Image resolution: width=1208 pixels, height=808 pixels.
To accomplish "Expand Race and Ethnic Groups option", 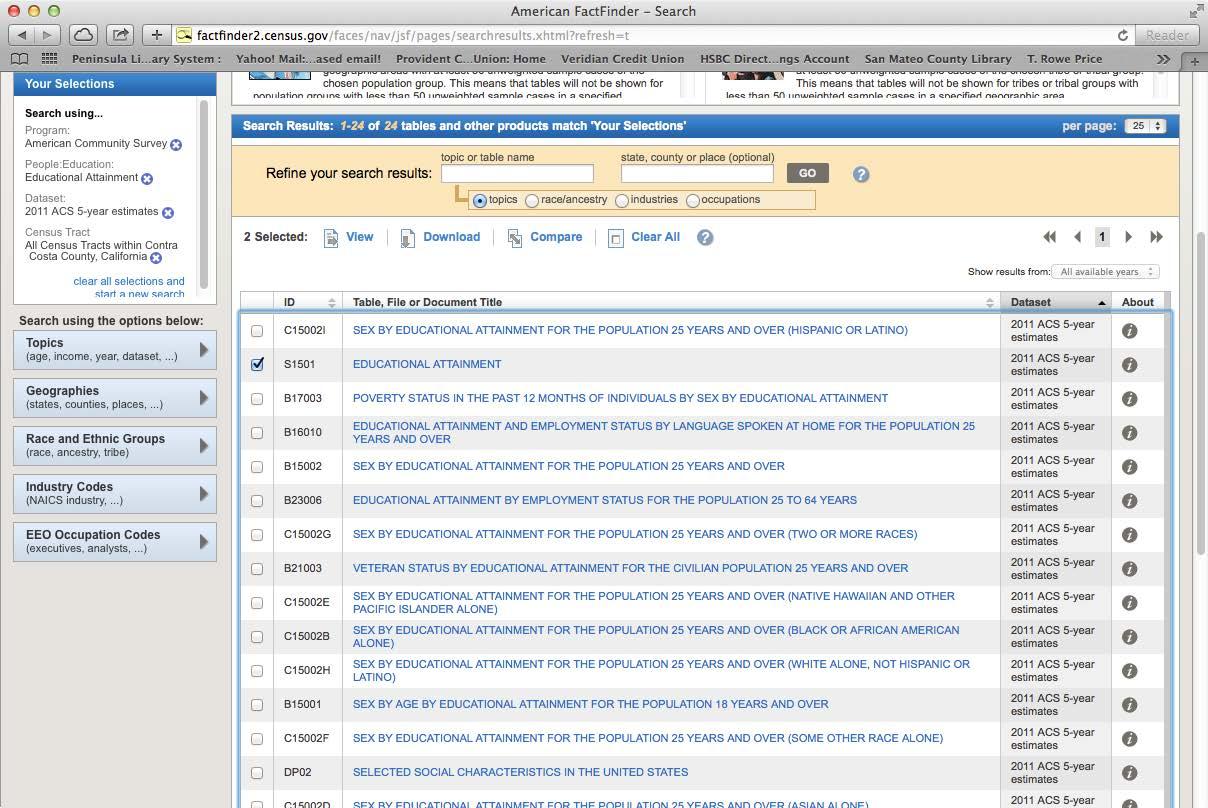I will [x=115, y=446].
